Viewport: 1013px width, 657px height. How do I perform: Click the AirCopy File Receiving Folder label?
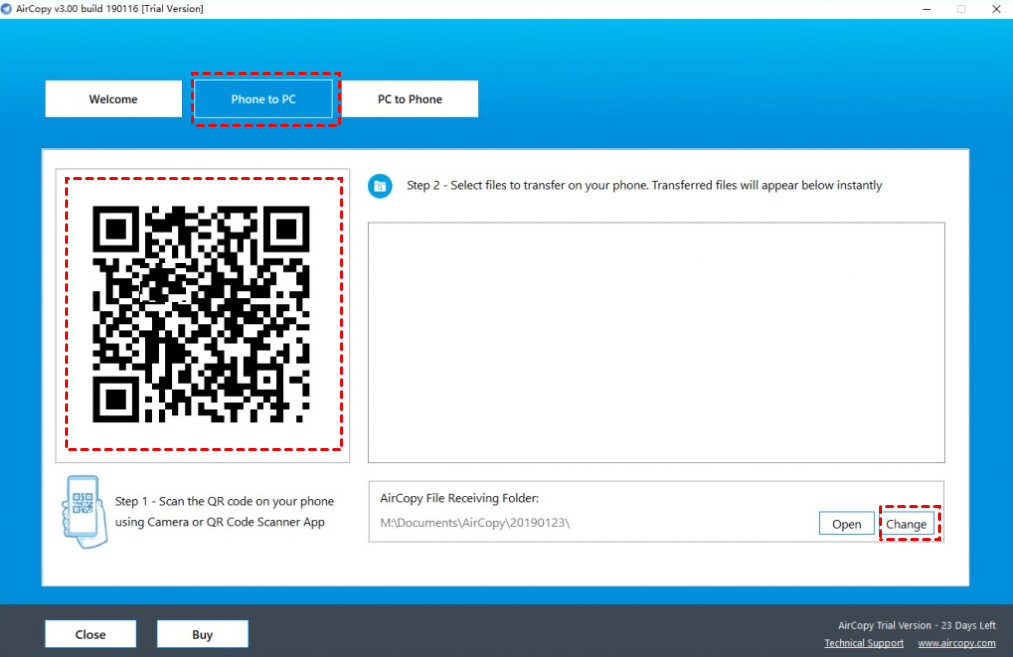point(459,498)
